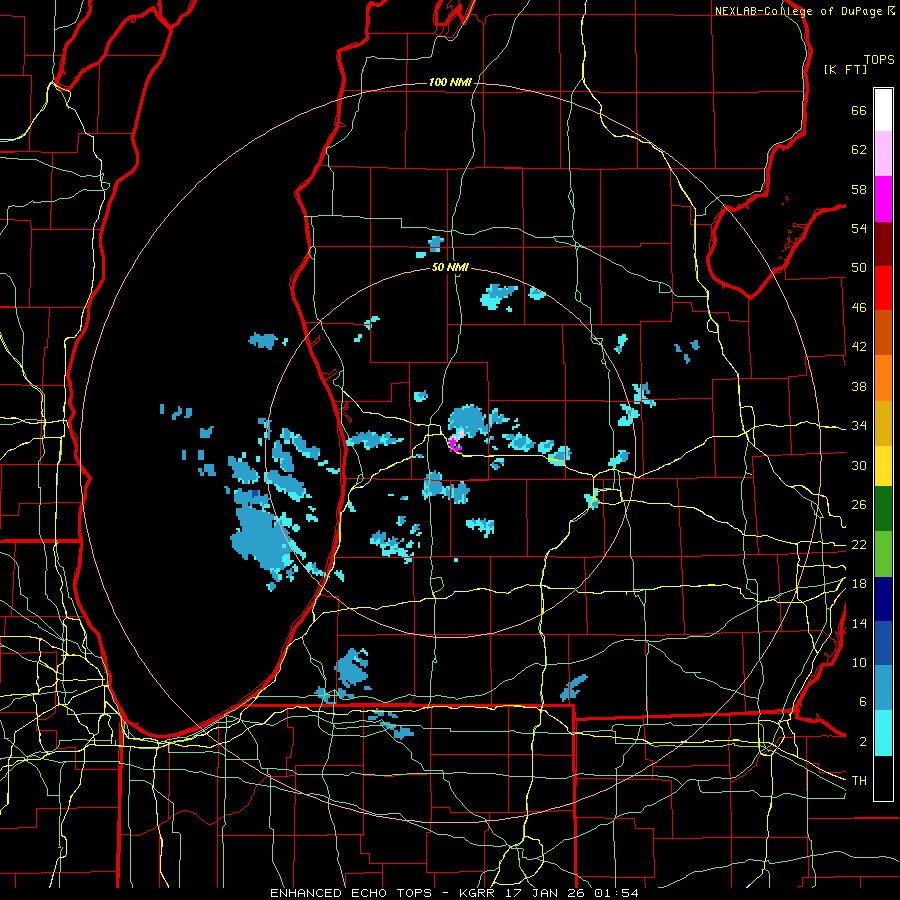The width and height of the screenshot is (900, 900).
Task: Click the medium blue 10-14 legend swatch
Action: click(x=883, y=643)
